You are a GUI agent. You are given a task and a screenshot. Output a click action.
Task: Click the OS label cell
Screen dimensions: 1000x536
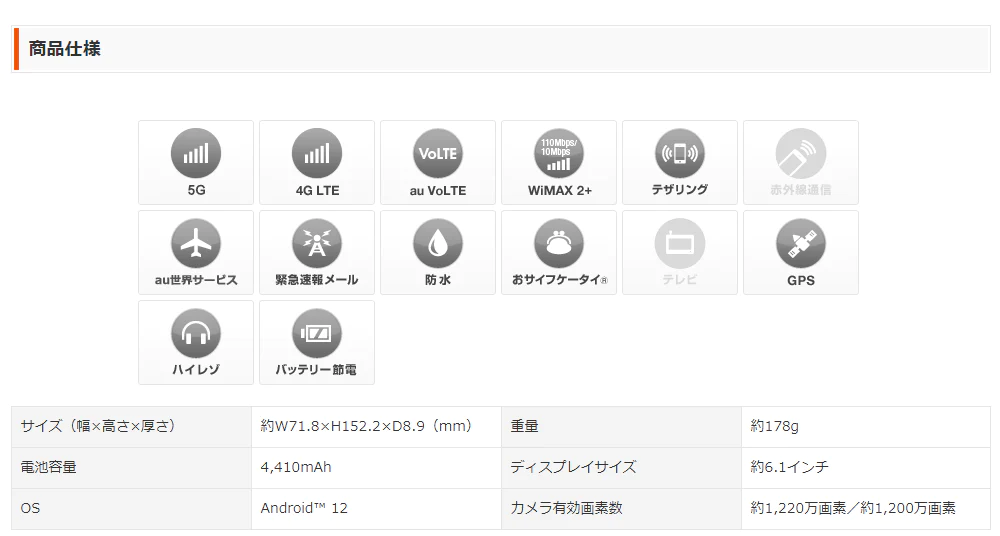[131, 509]
